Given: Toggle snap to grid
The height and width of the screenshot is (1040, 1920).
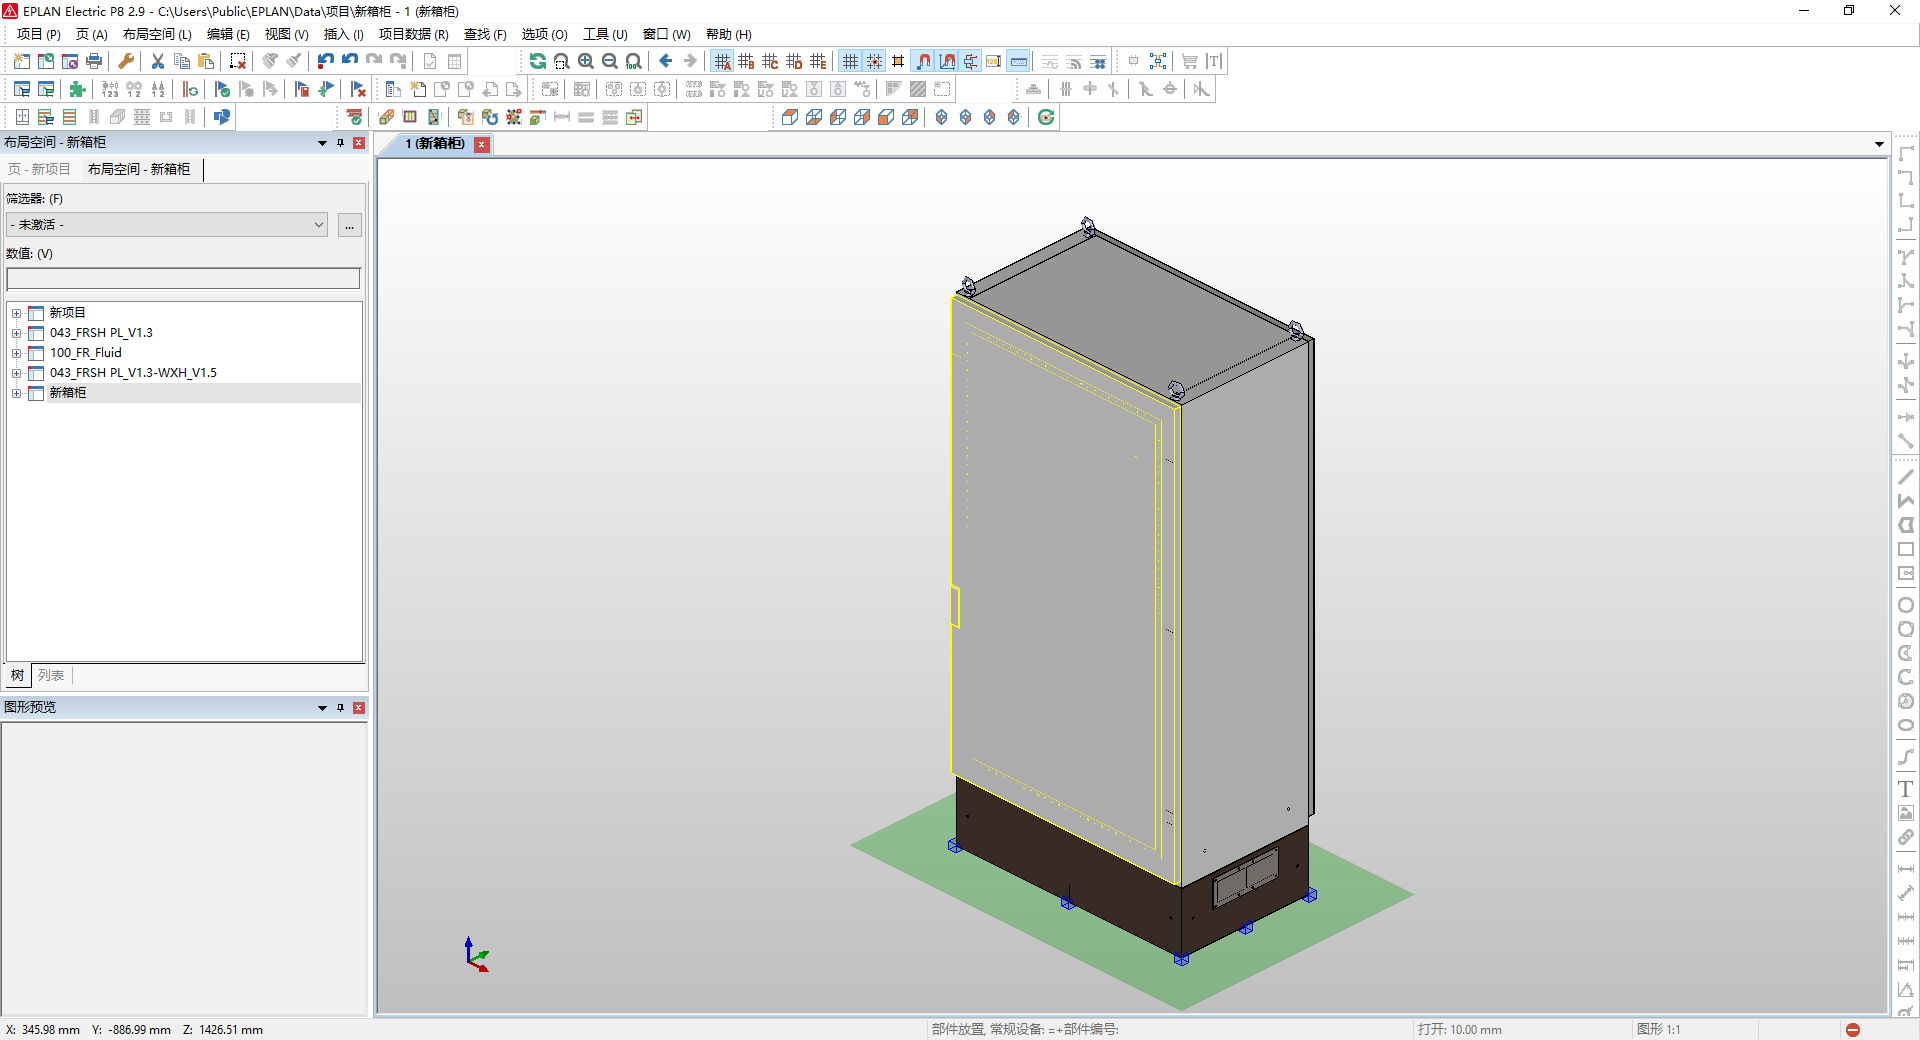Looking at the screenshot, I should tap(873, 60).
